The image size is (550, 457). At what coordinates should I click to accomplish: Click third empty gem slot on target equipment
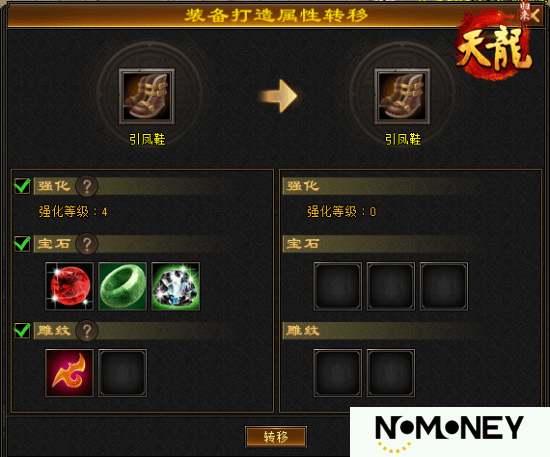tap(444, 286)
